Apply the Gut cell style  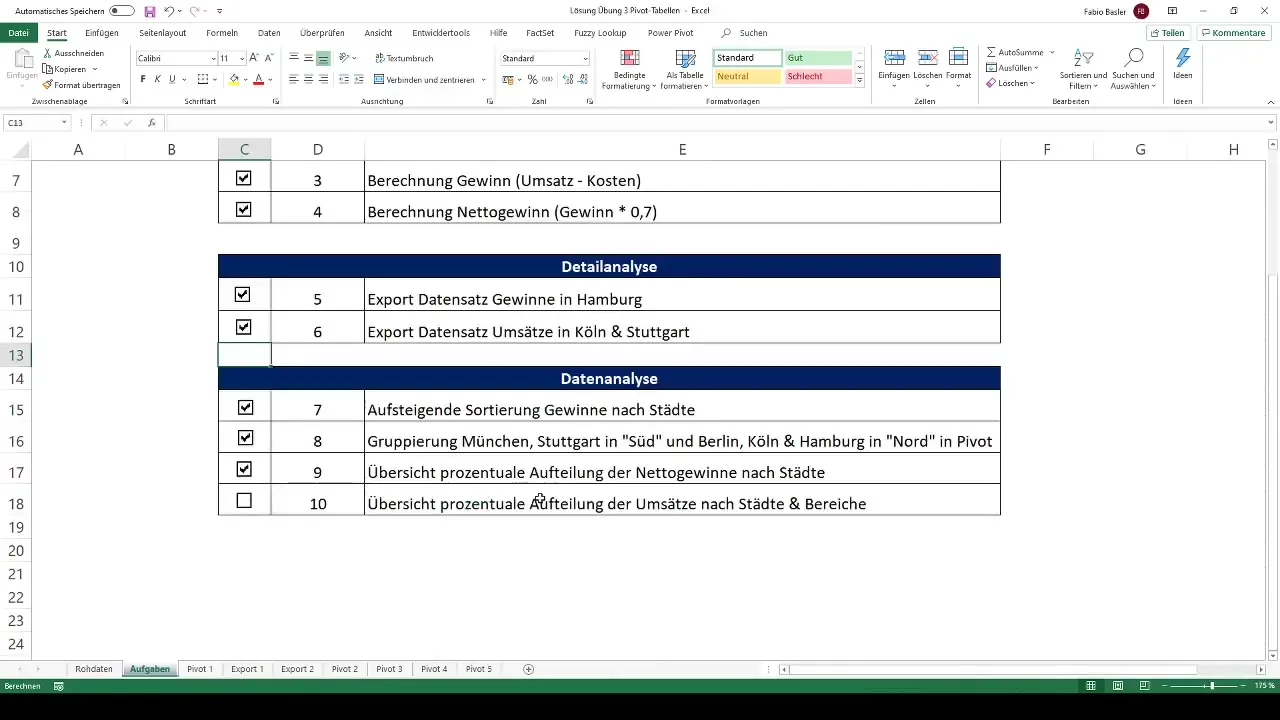click(817, 58)
